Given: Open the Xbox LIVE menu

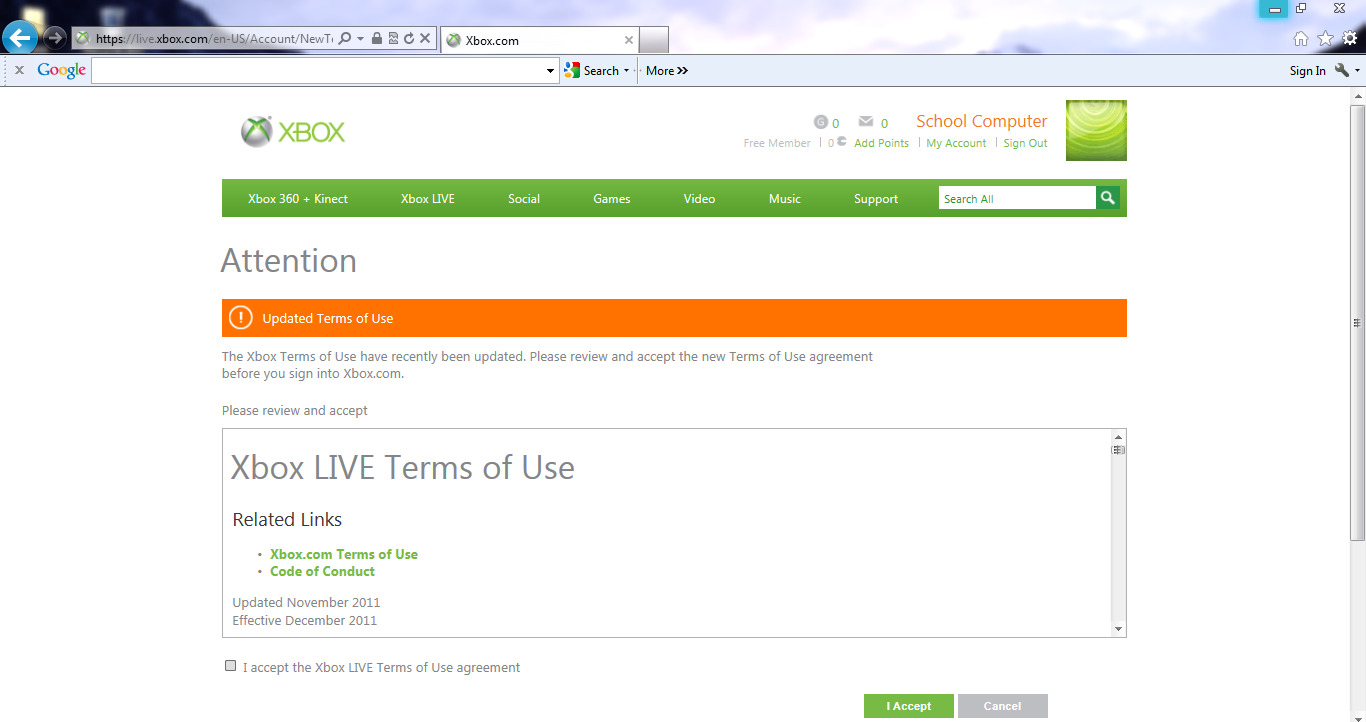Looking at the screenshot, I should (x=428, y=199).
